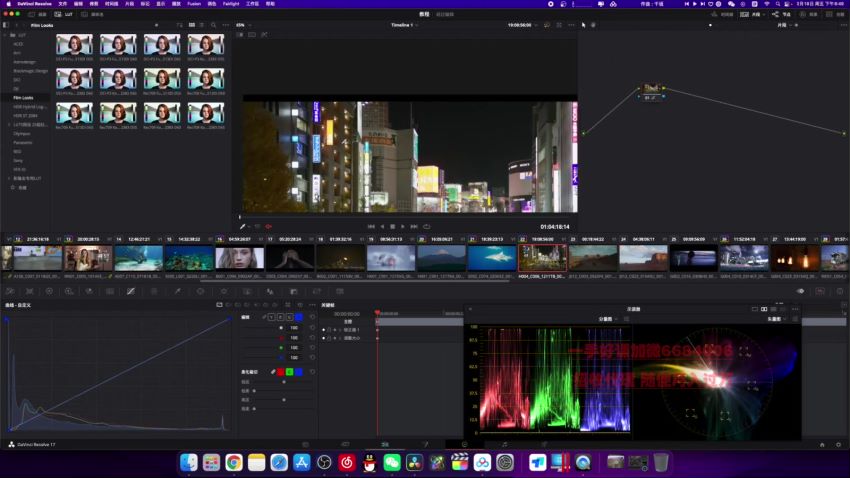Image resolution: width=850 pixels, height=478 pixels.
Task: Click the LUT search magnifier icon
Action: 214,25
